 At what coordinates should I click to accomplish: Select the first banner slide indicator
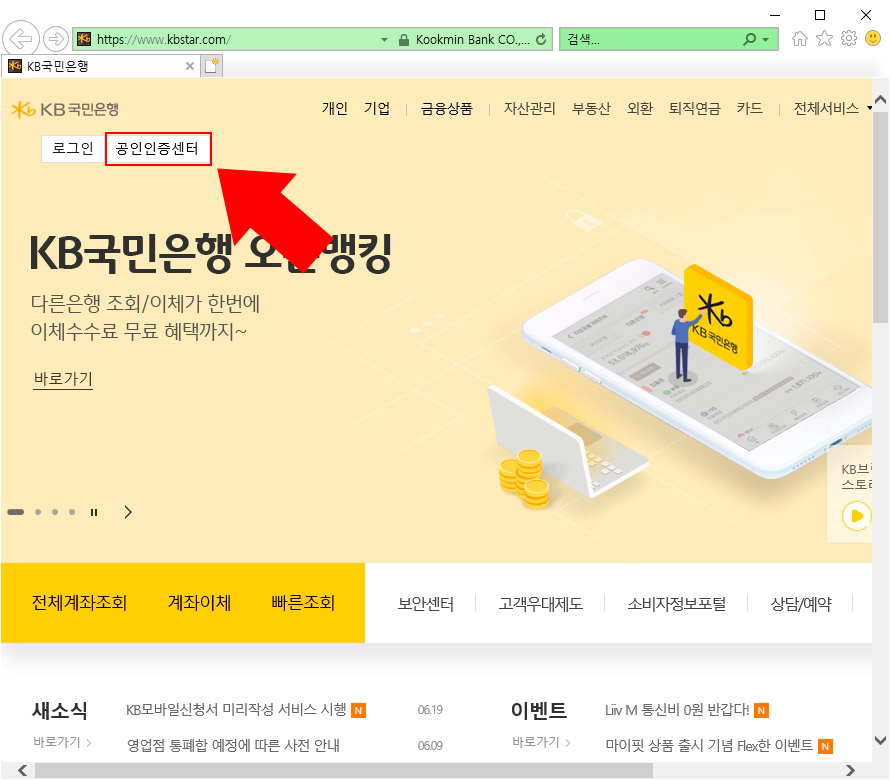15,512
